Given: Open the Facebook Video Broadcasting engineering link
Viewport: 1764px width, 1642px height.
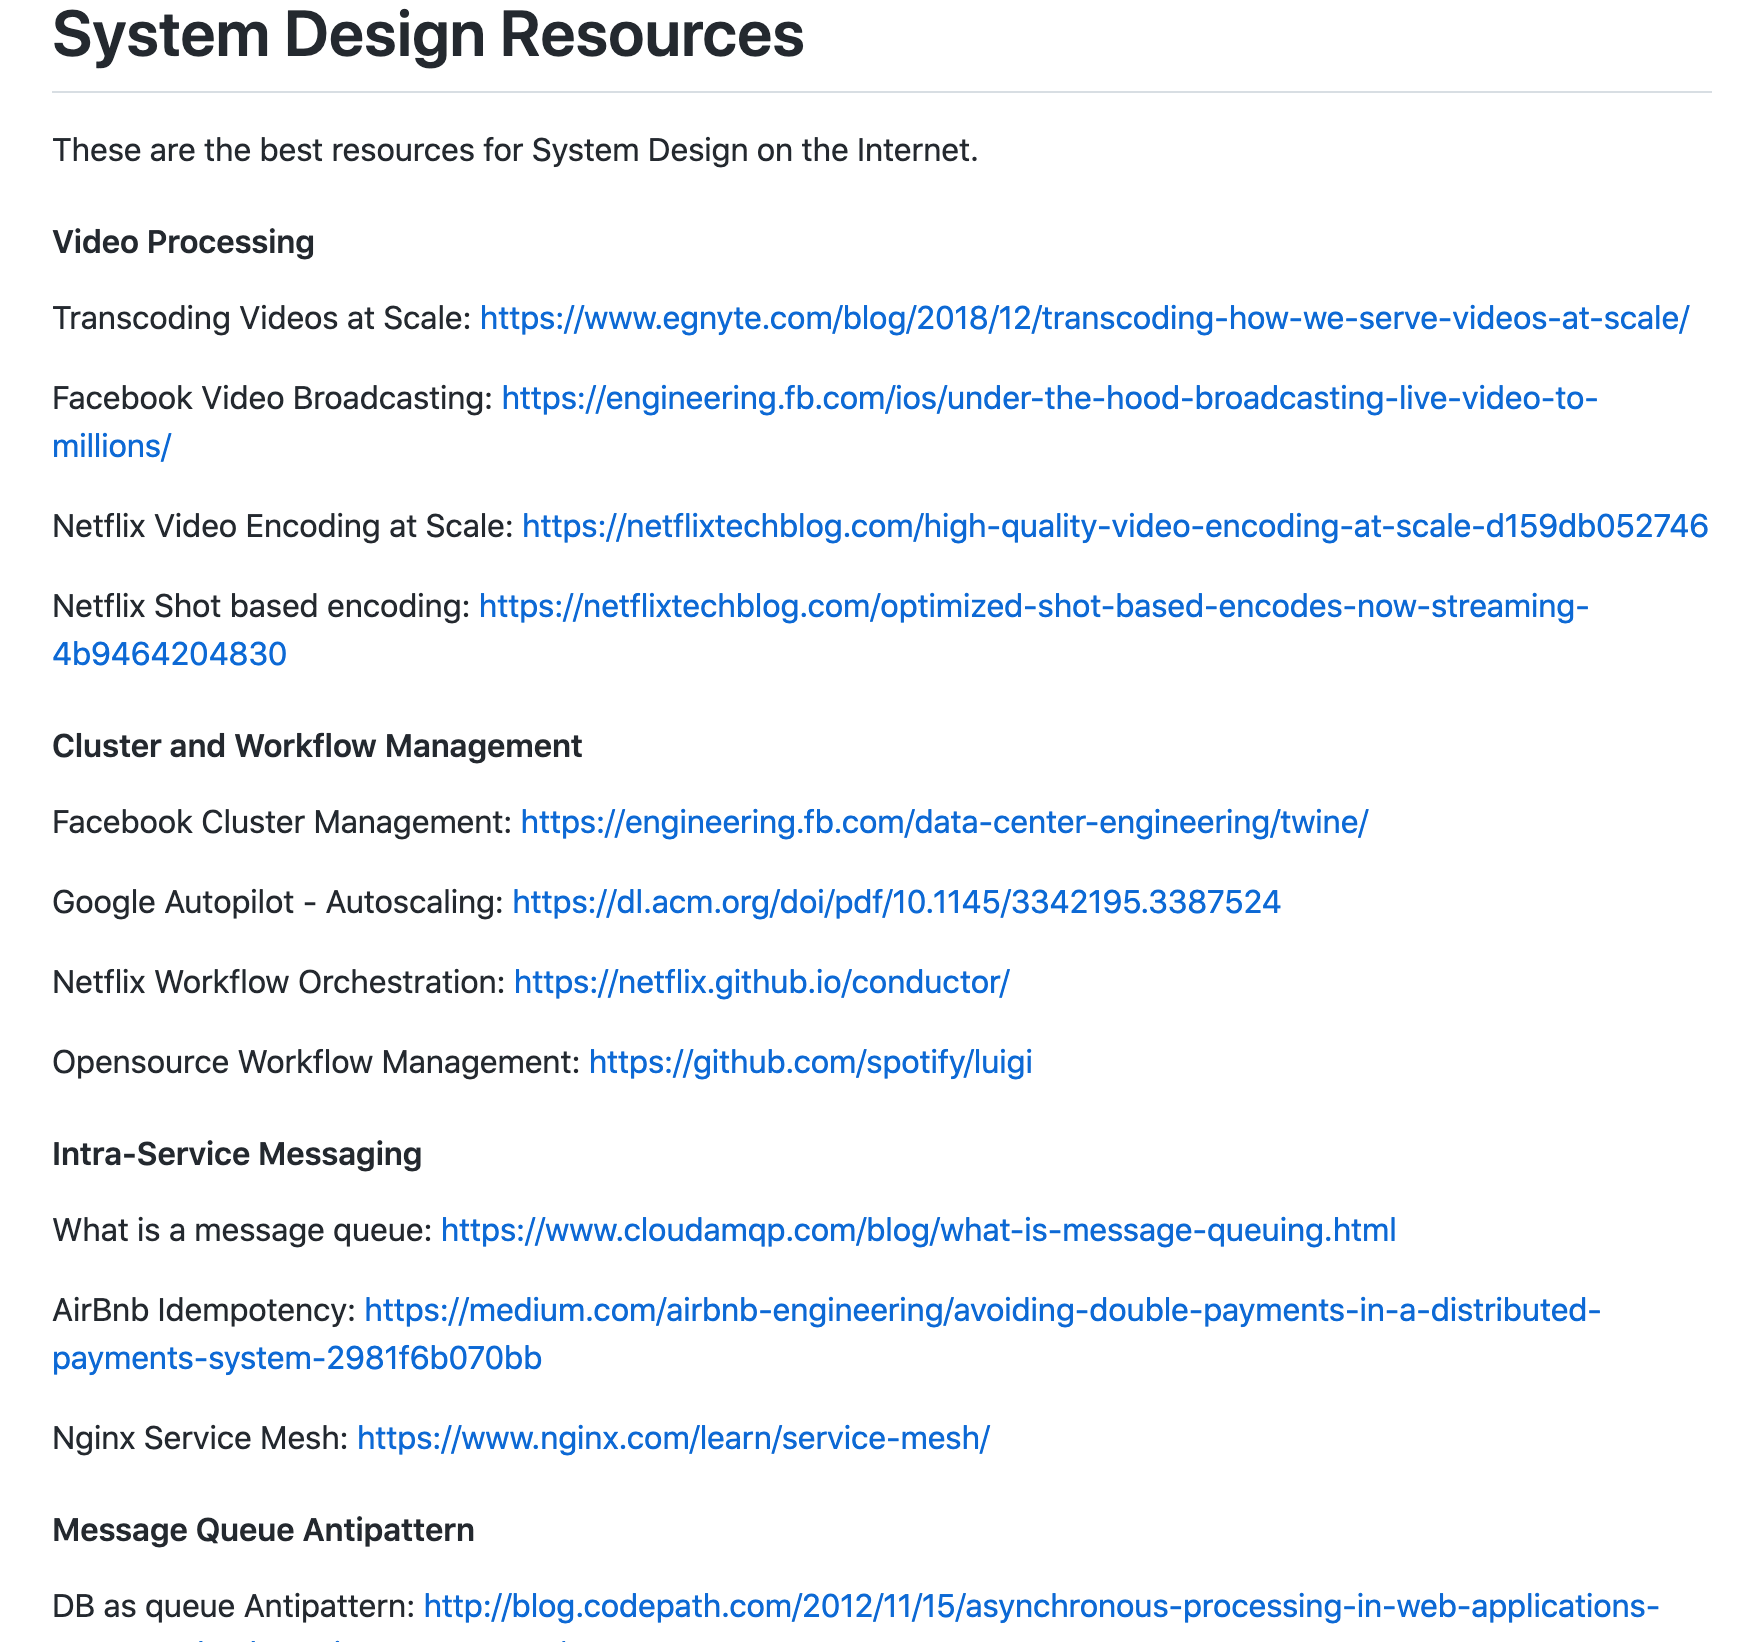Looking at the screenshot, I should 1049,398.
